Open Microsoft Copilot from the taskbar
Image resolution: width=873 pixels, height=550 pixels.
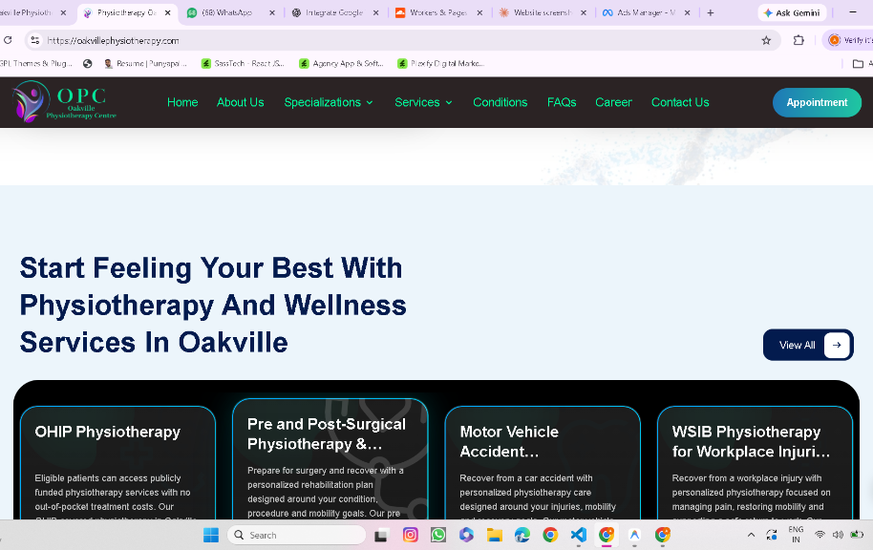click(466, 535)
